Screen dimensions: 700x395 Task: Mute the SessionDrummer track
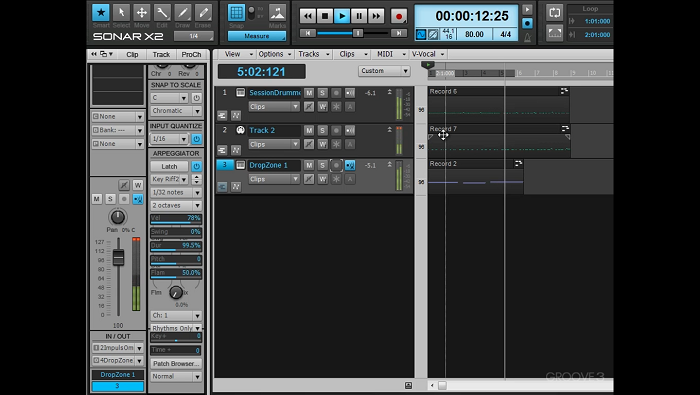pos(308,93)
